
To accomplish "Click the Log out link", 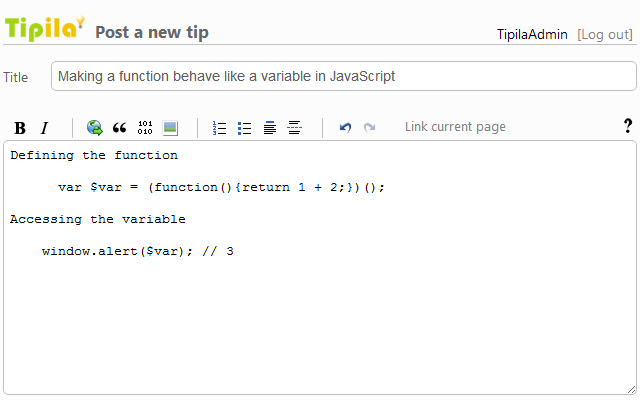I will (605, 34).
